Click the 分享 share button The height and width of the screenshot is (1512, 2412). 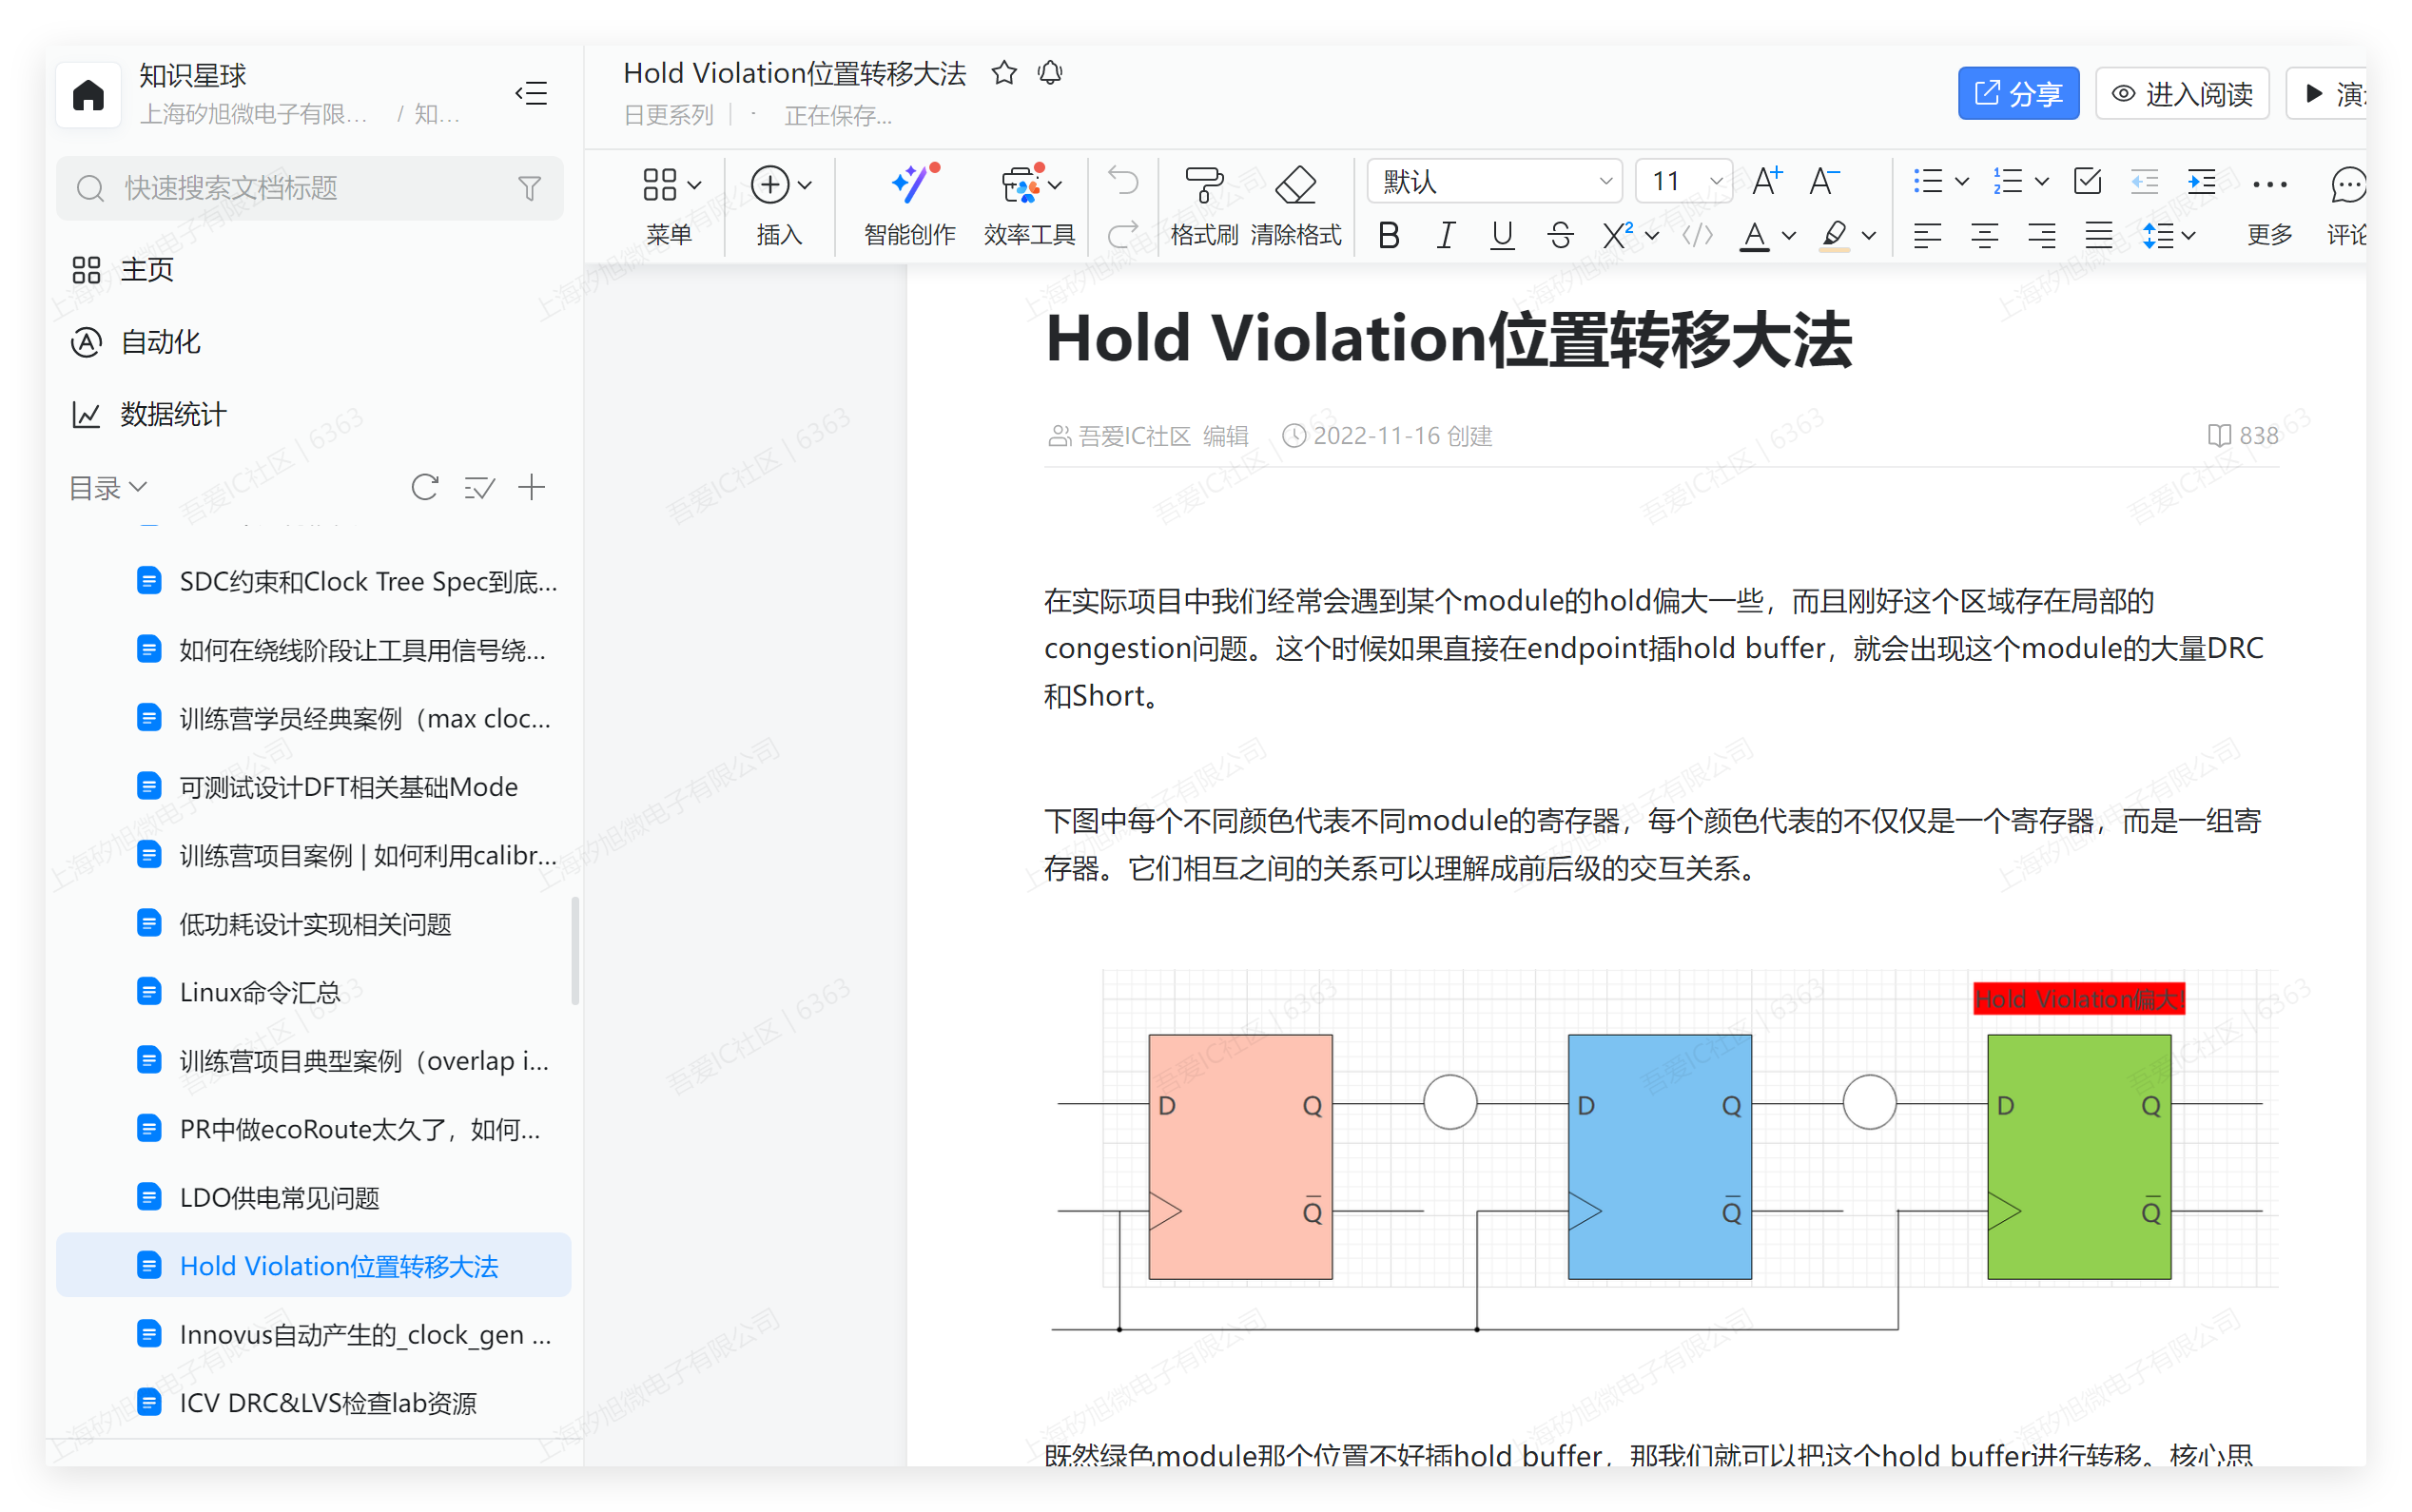click(x=2017, y=94)
